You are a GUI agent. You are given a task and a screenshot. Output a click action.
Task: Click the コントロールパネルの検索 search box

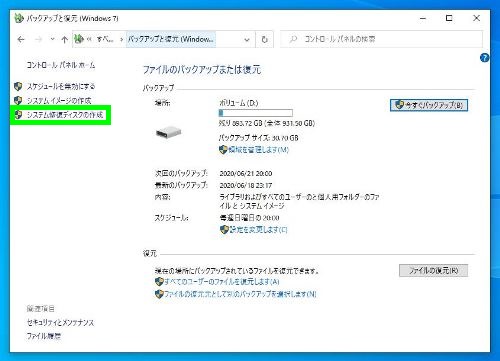[381, 39]
